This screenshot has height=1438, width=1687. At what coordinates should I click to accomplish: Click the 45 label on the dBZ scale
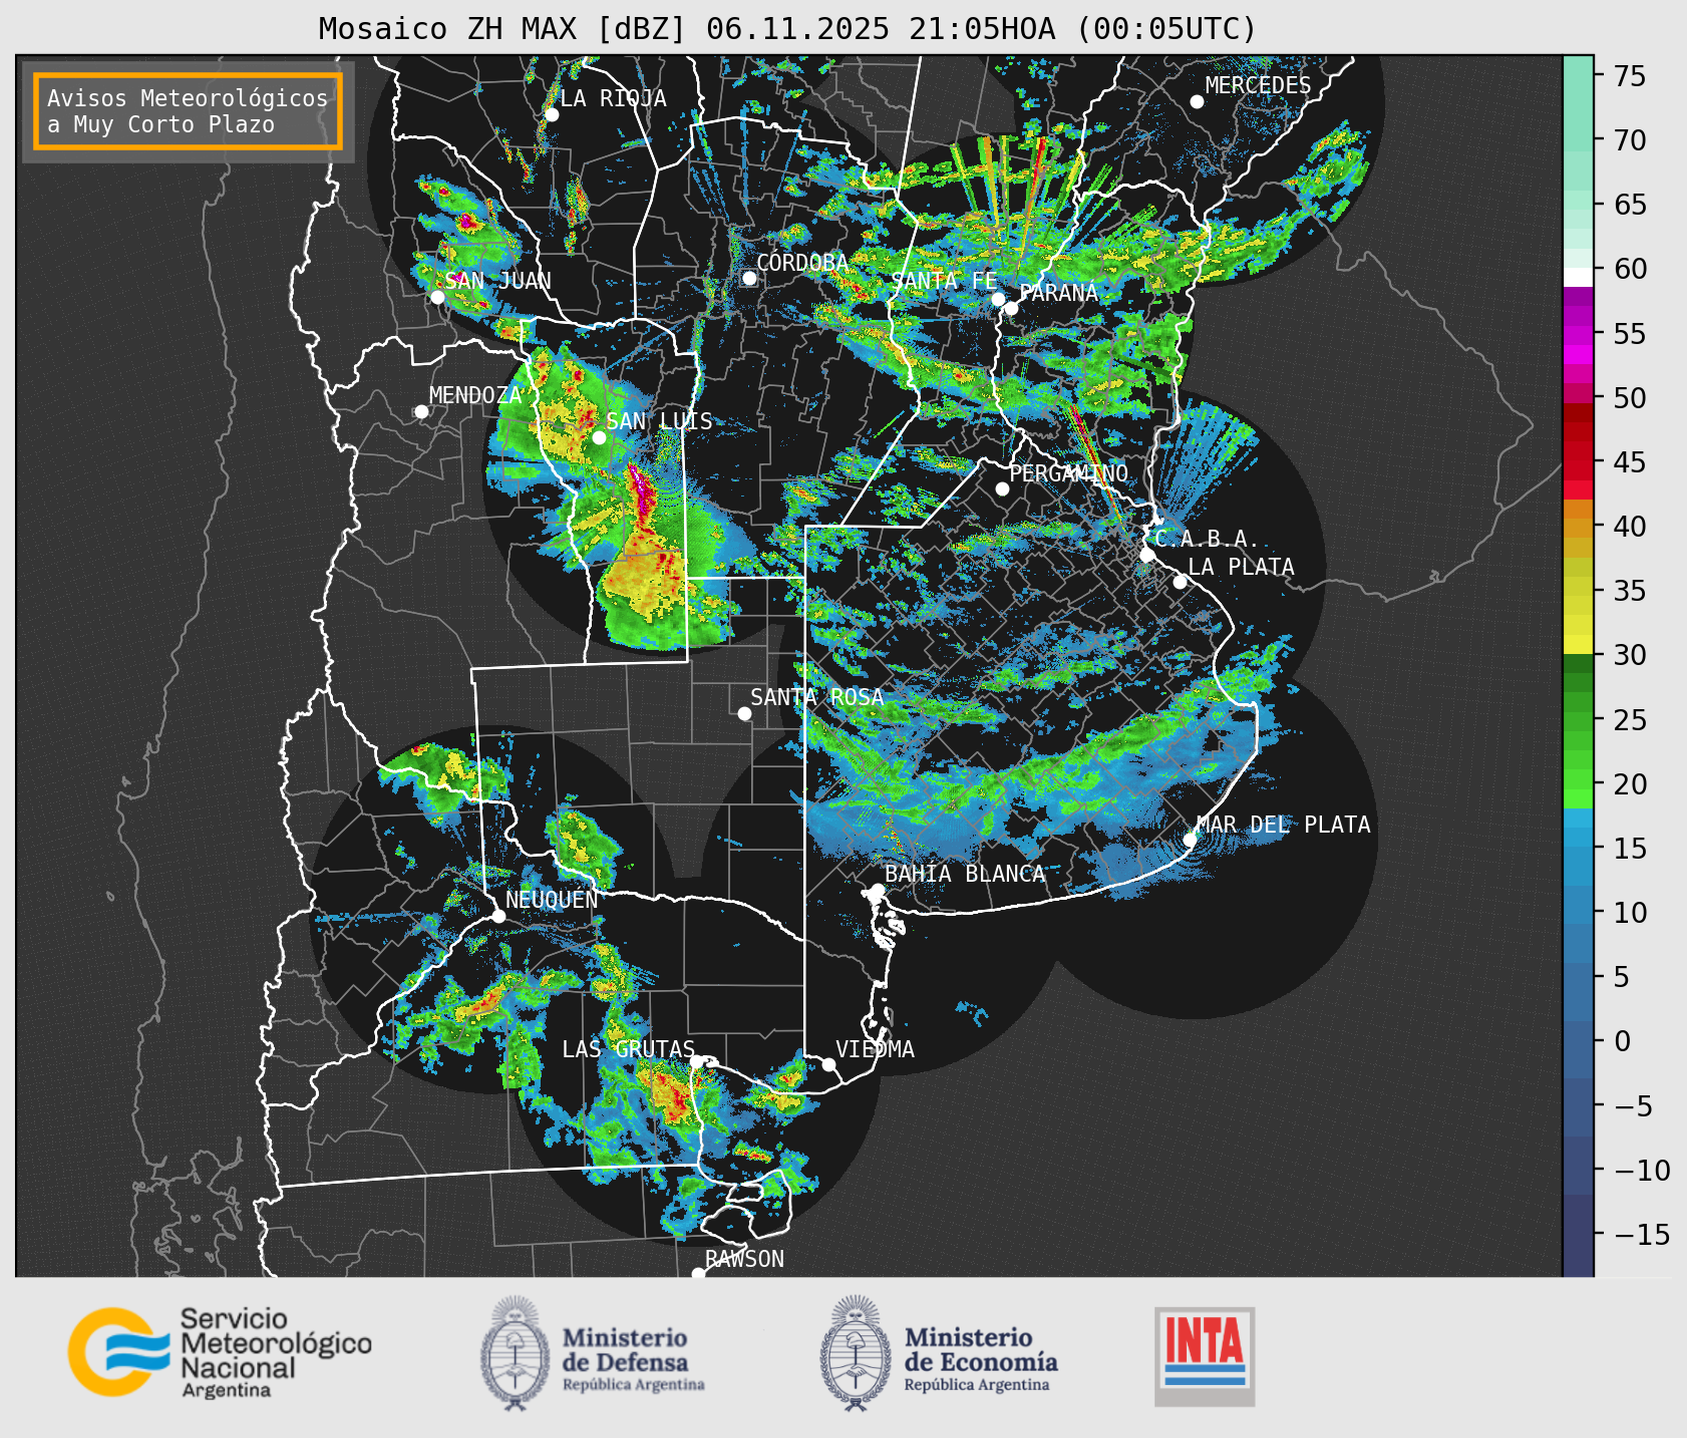click(x=1629, y=462)
